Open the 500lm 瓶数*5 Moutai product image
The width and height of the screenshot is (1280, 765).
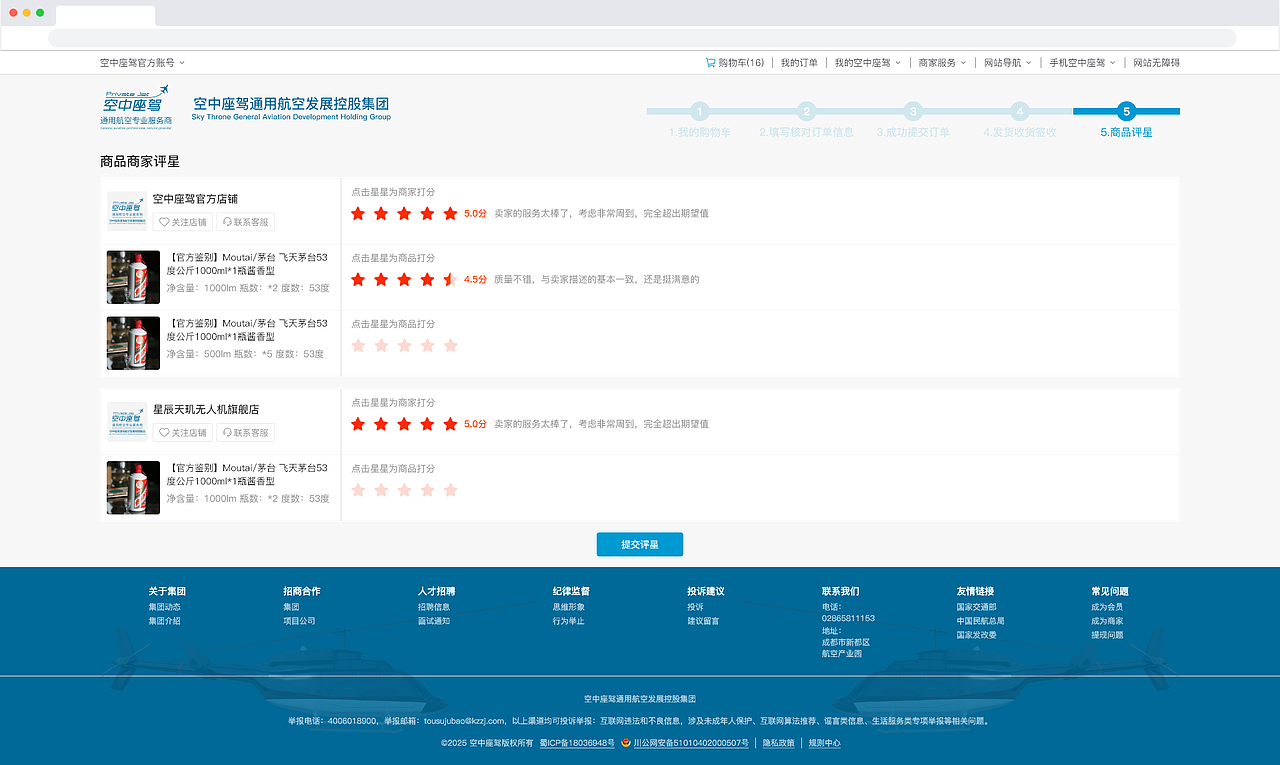(x=133, y=343)
